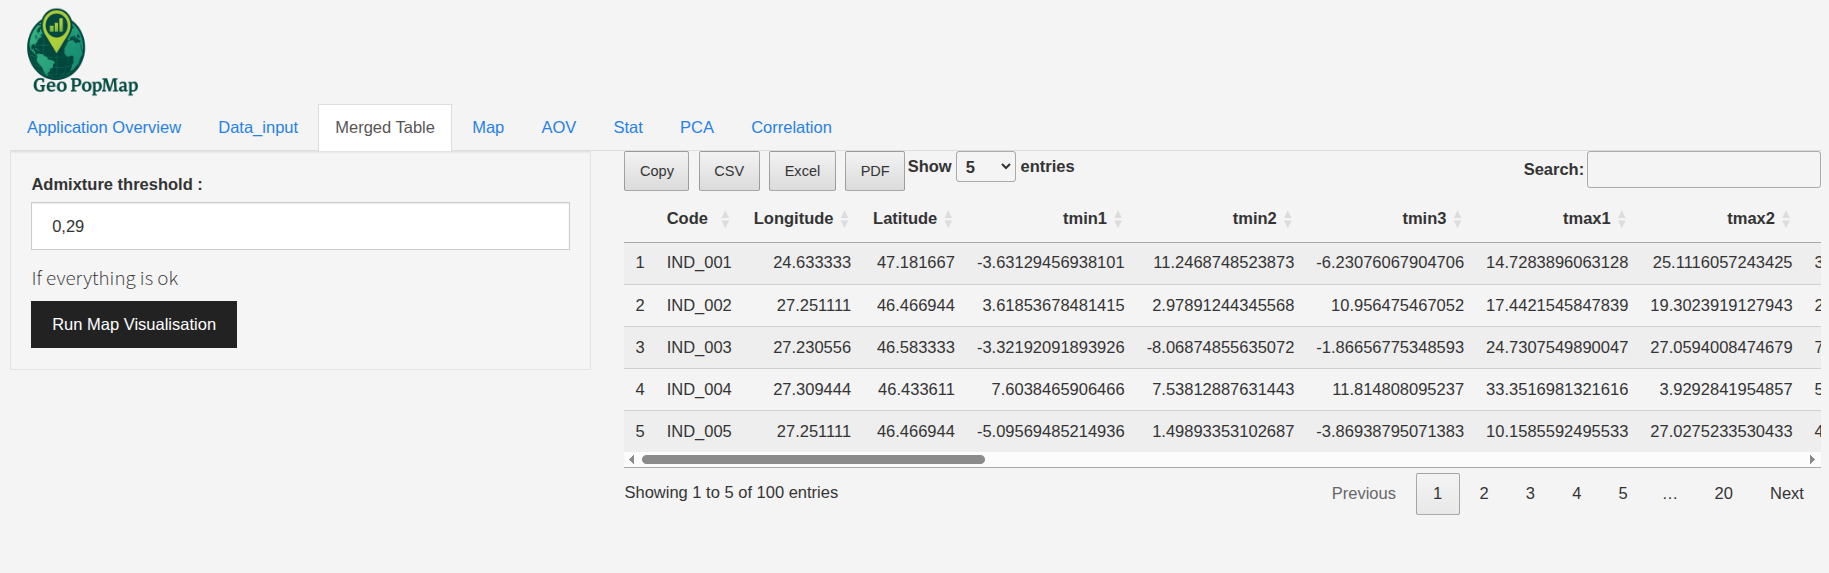Sort table by tmin1 column arrows

point(1118,219)
